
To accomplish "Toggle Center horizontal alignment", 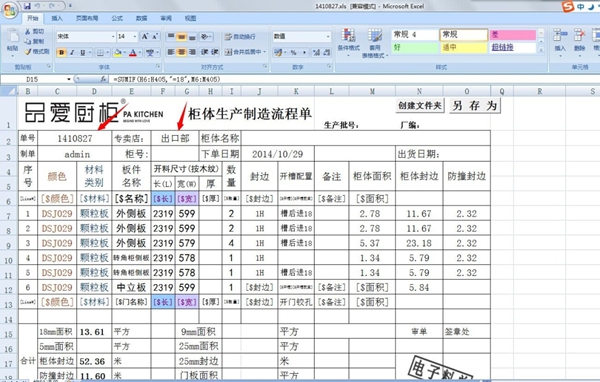I will (181, 52).
